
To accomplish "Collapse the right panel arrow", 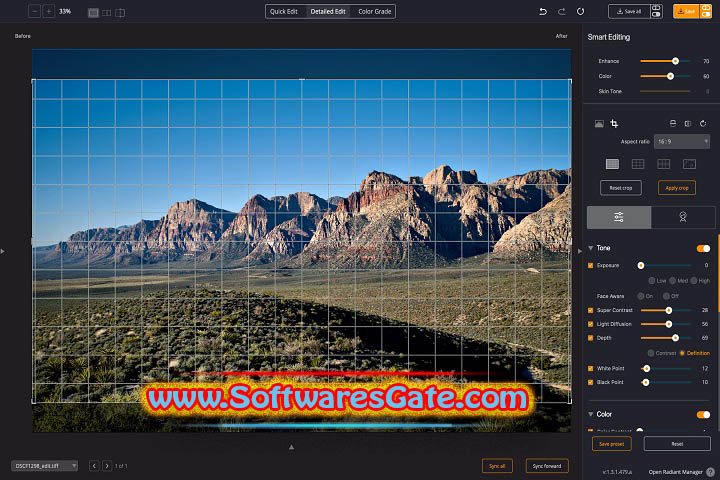I will coord(579,251).
